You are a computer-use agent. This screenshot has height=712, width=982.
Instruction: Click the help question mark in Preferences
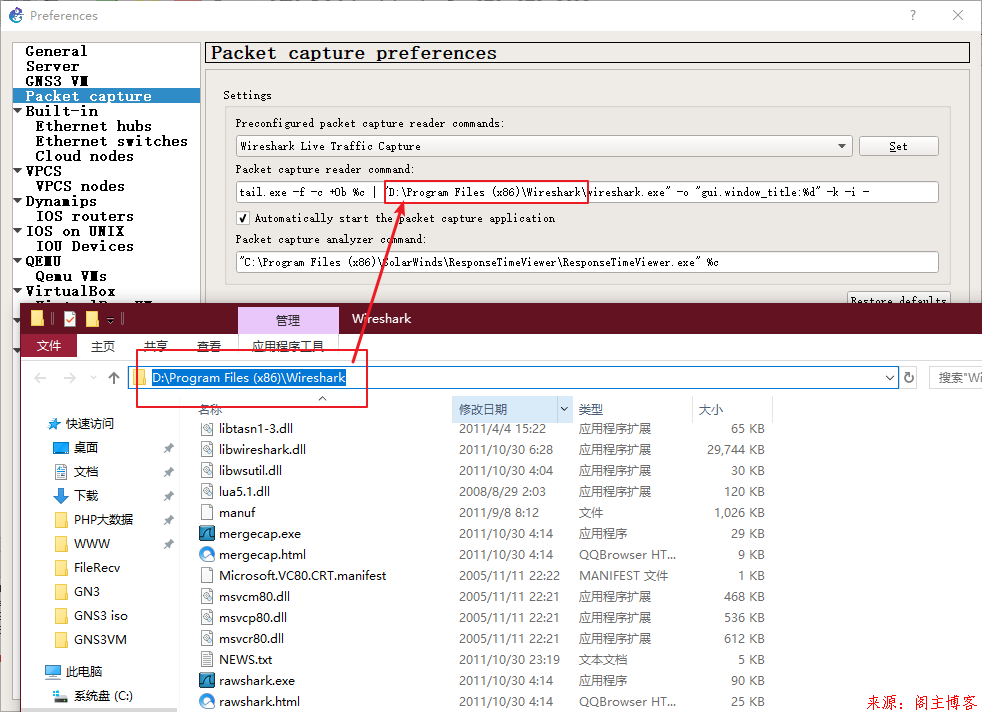click(x=912, y=16)
